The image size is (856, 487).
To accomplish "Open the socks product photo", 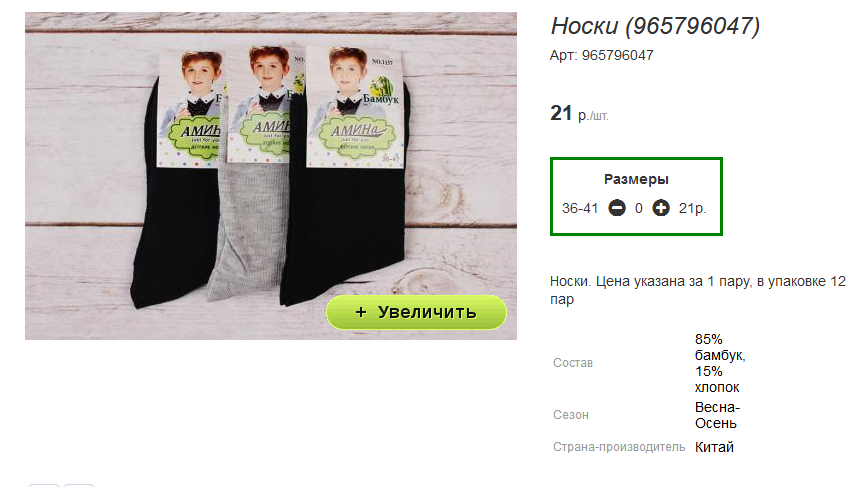I will pyautogui.click(x=271, y=176).
